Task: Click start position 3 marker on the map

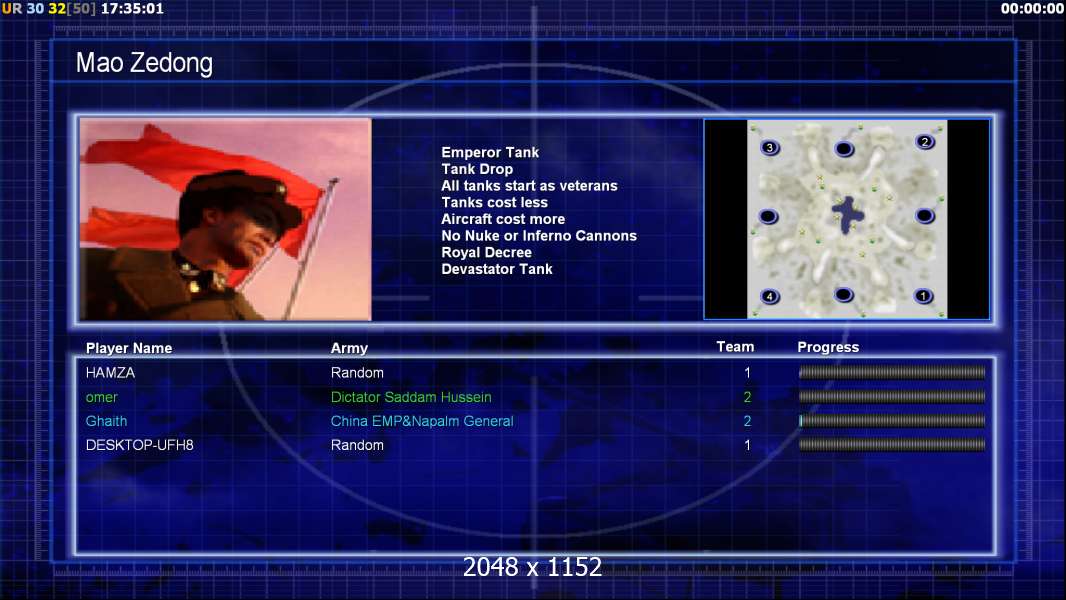Action: (770, 147)
